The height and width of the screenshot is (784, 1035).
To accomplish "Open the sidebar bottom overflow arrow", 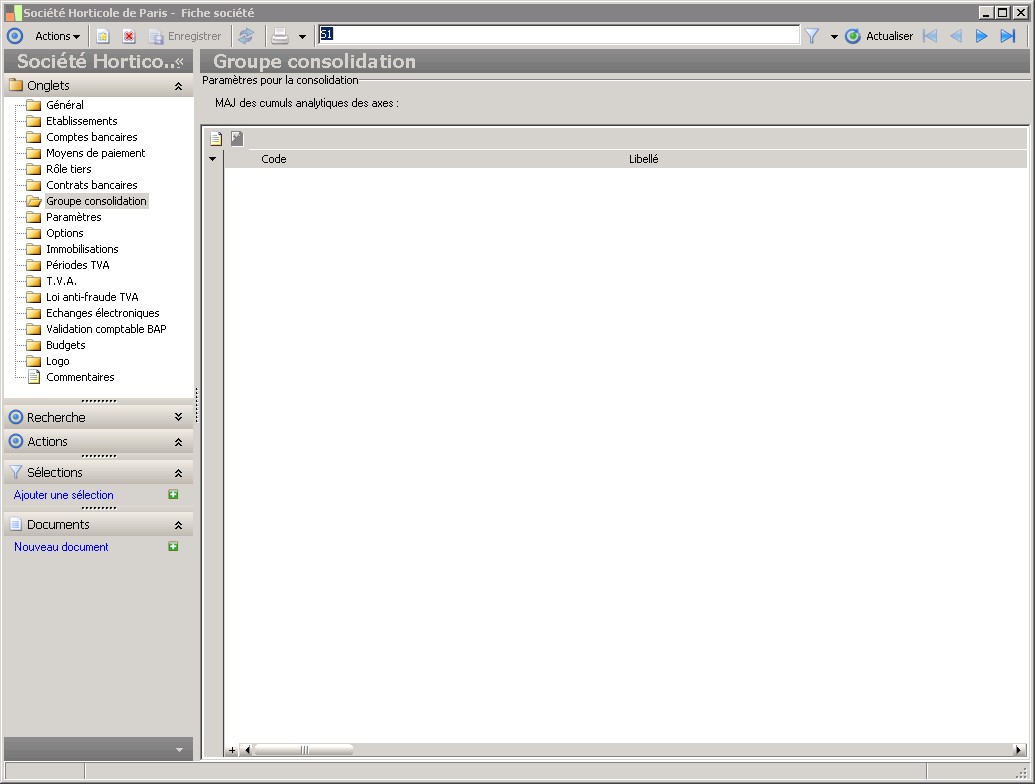I will point(180,750).
